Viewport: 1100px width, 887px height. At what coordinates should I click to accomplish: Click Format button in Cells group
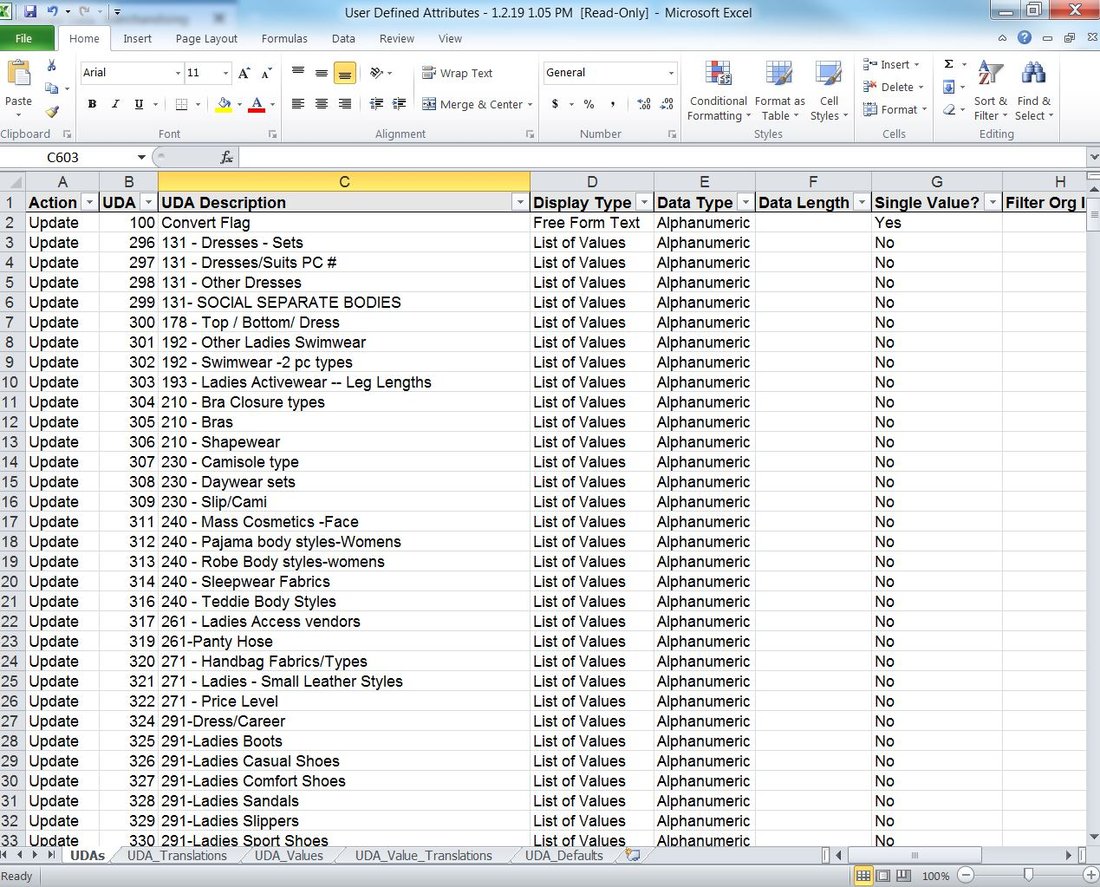894,109
